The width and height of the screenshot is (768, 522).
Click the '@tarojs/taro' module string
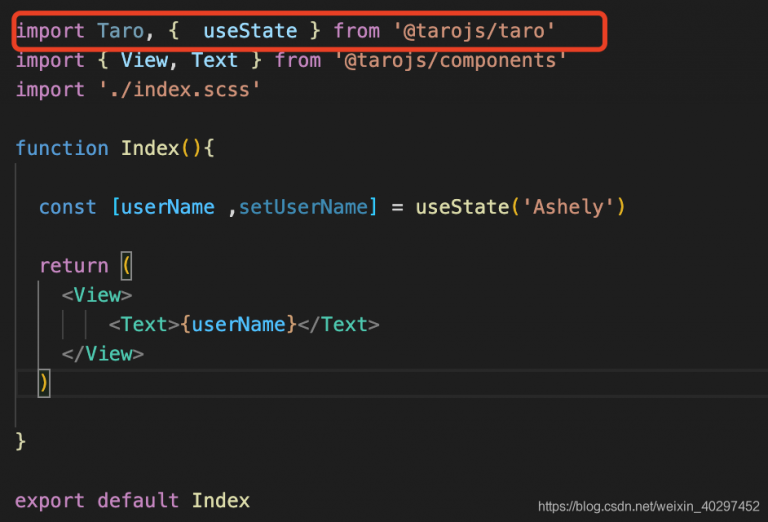click(474, 32)
